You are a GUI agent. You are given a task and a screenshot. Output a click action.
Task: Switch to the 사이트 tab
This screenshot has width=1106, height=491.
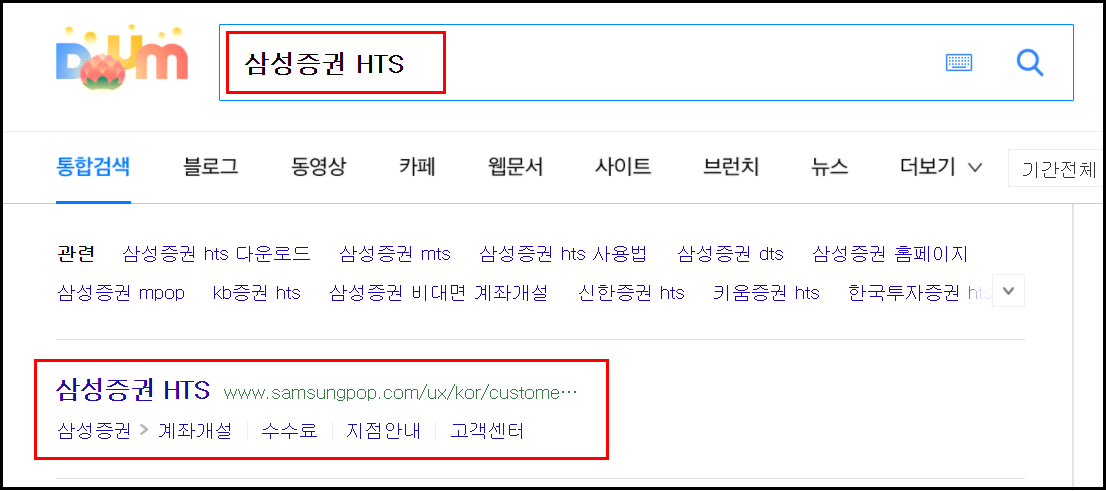pos(623,167)
